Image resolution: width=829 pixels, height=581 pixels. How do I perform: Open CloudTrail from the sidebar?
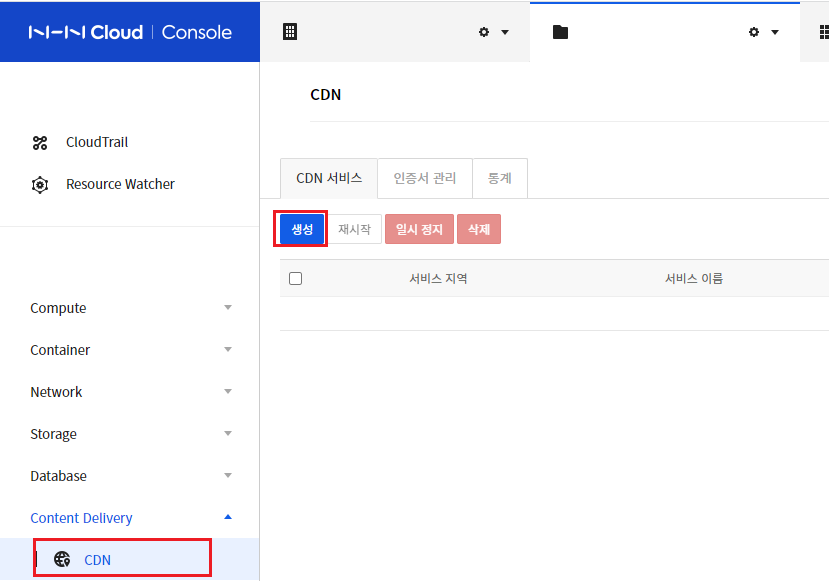tap(97, 142)
